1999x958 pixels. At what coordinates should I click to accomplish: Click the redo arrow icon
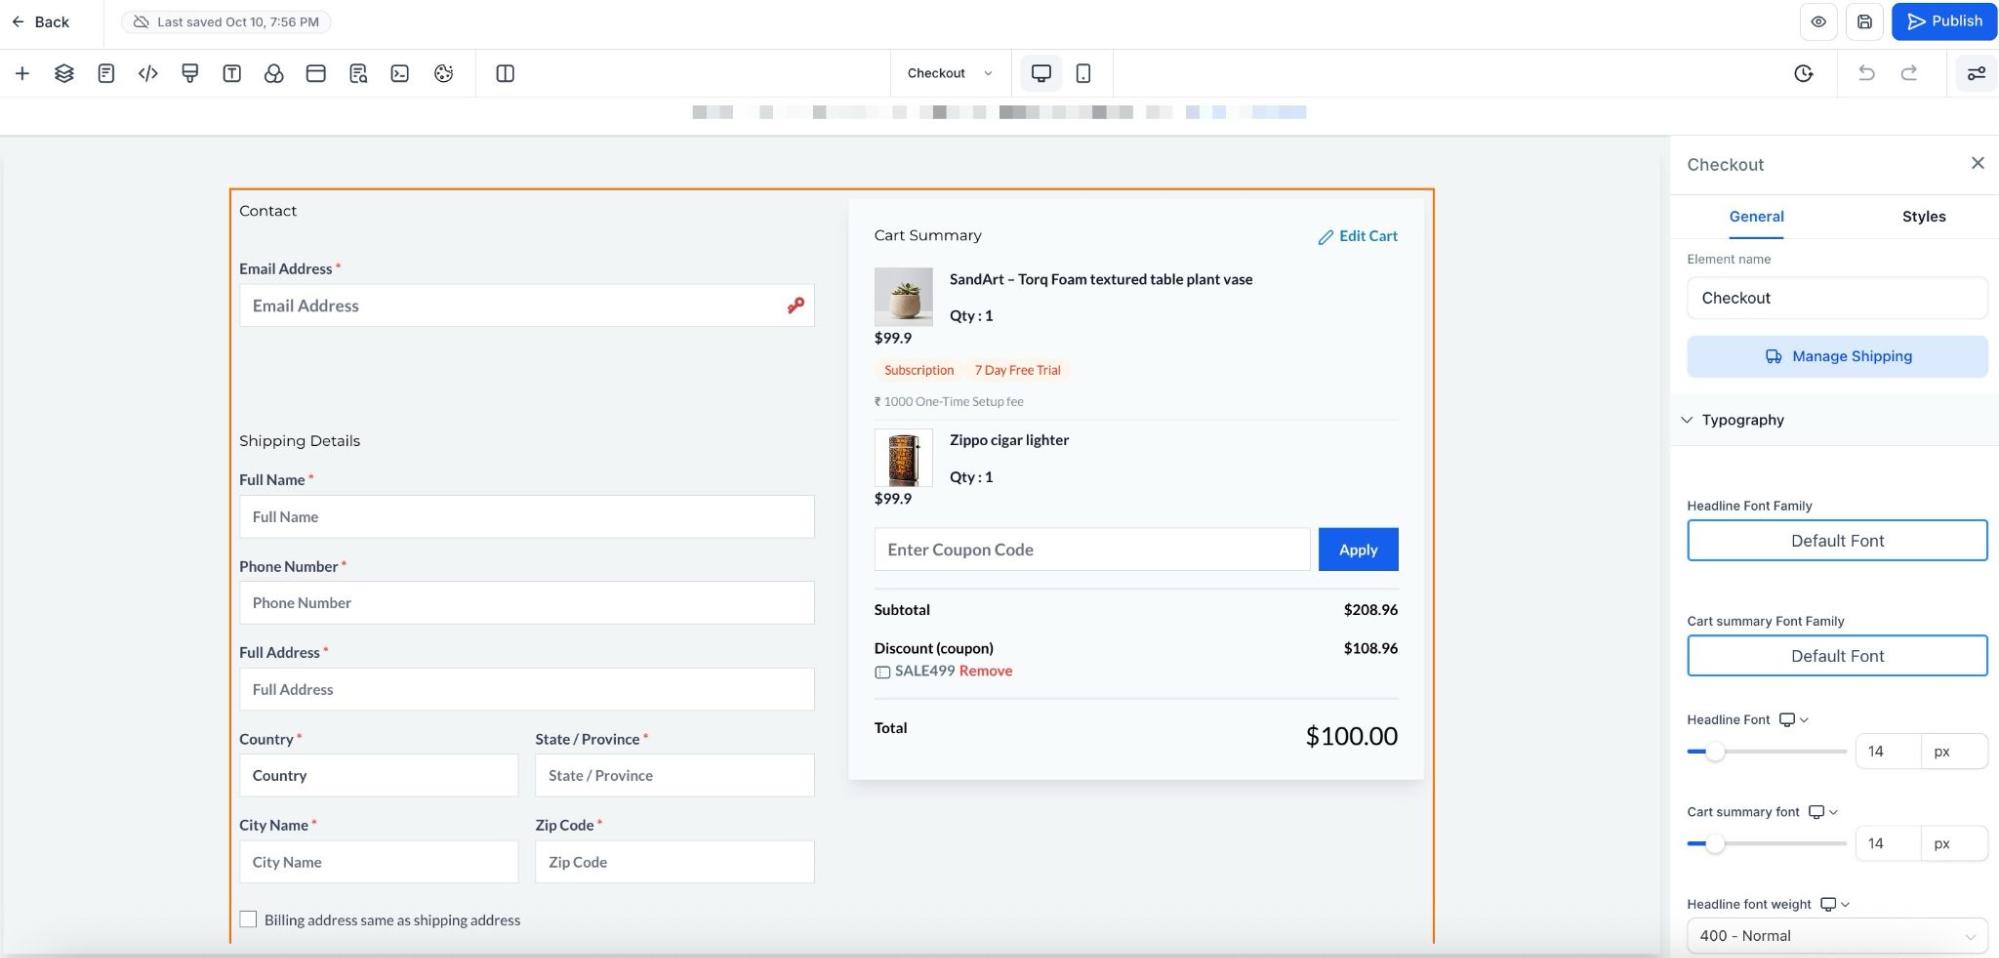click(x=1909, y=73)
